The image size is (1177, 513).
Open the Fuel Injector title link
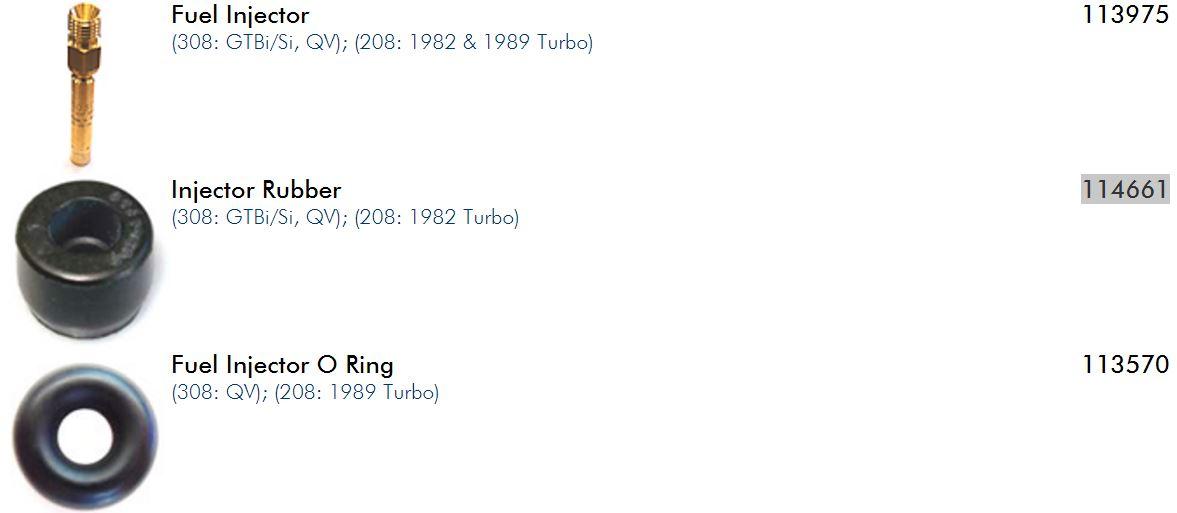(240, 15)
